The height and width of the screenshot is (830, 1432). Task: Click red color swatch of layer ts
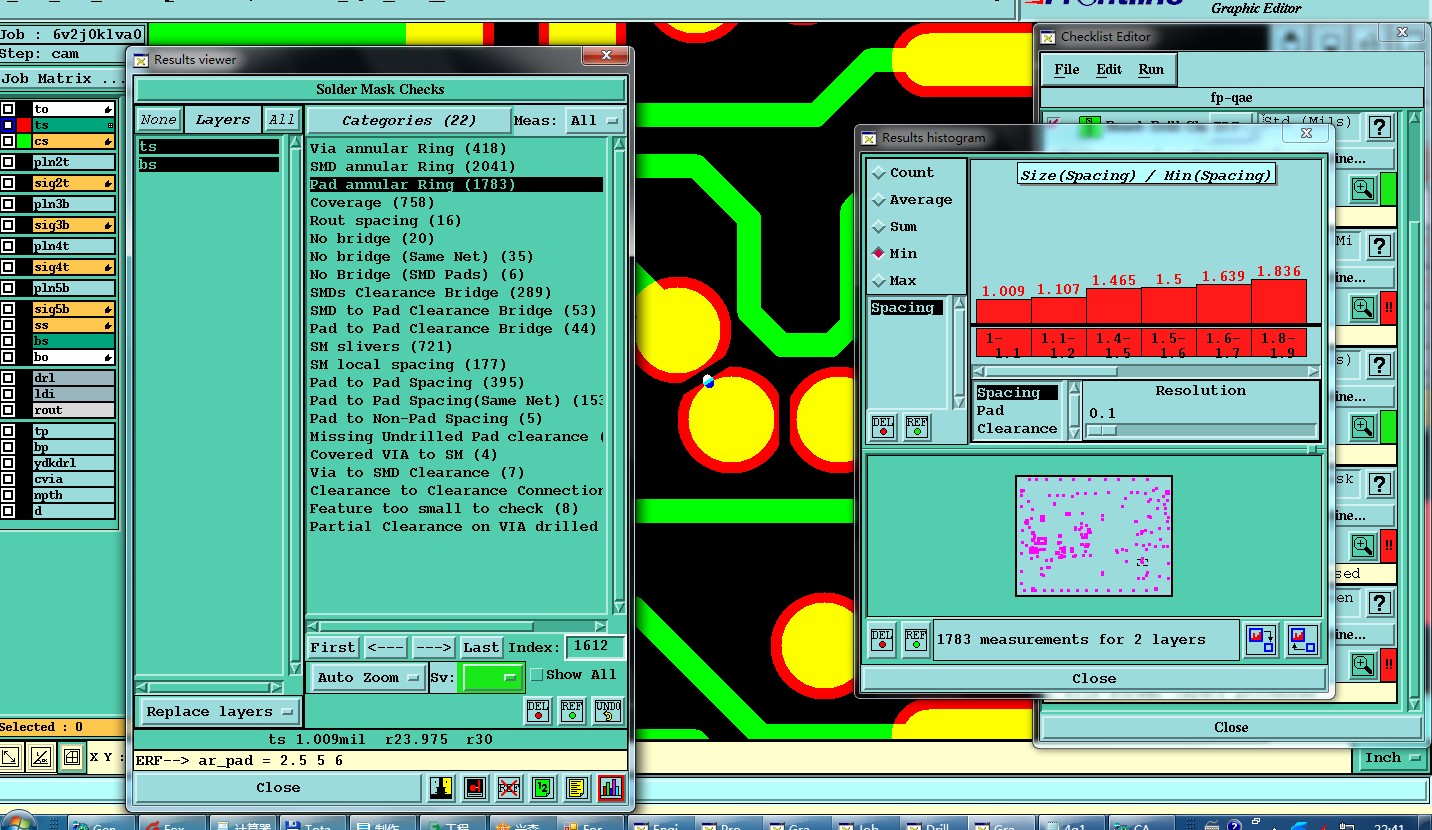click(24, 125)
